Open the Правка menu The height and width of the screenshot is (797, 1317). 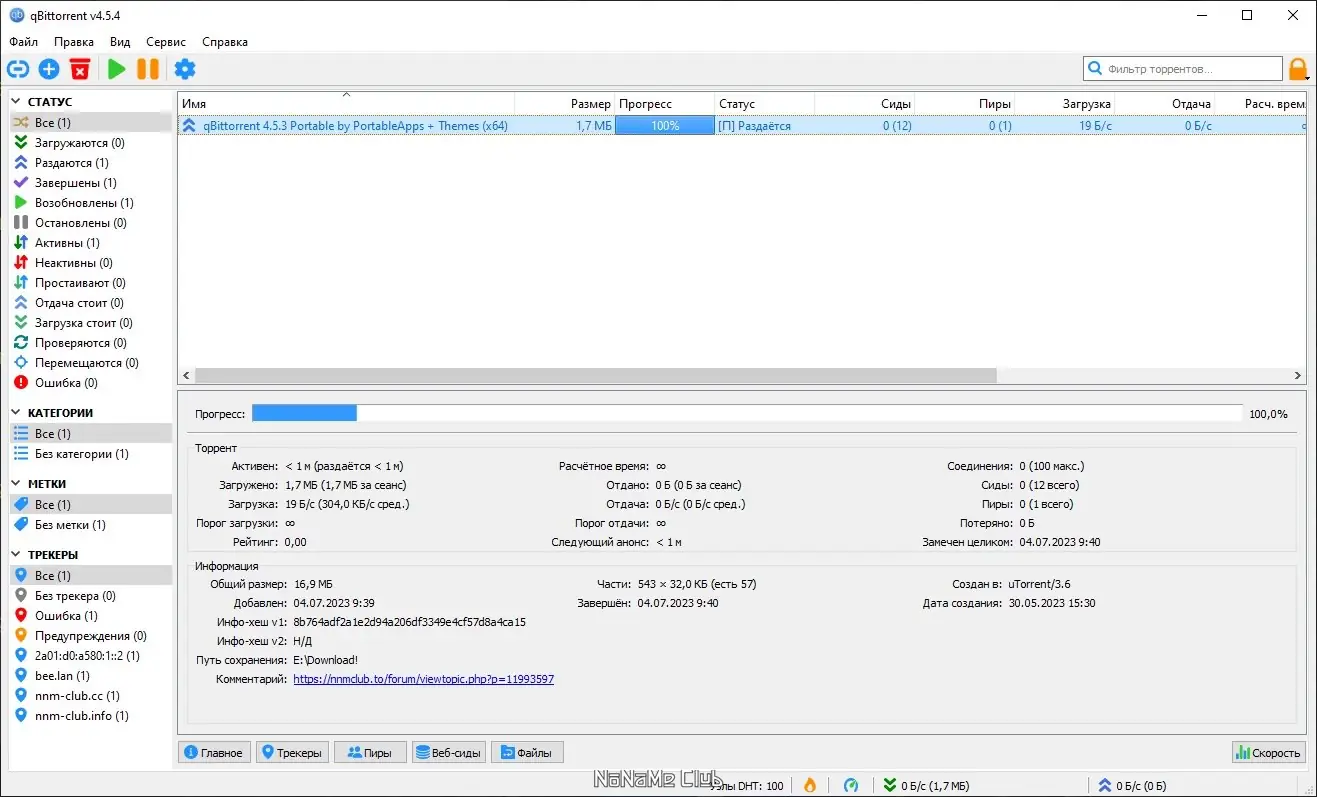click(74, 42)
